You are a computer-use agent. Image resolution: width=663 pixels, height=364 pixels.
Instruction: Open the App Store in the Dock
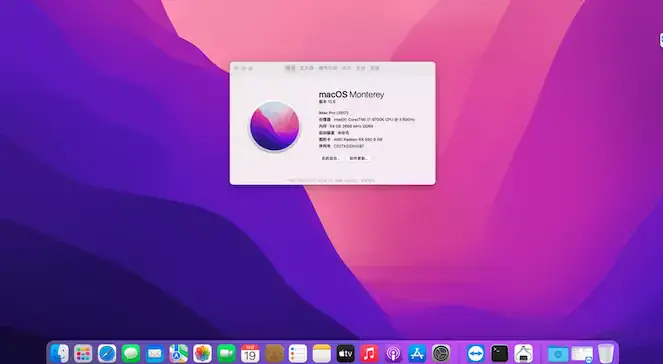tap(417, 353)
